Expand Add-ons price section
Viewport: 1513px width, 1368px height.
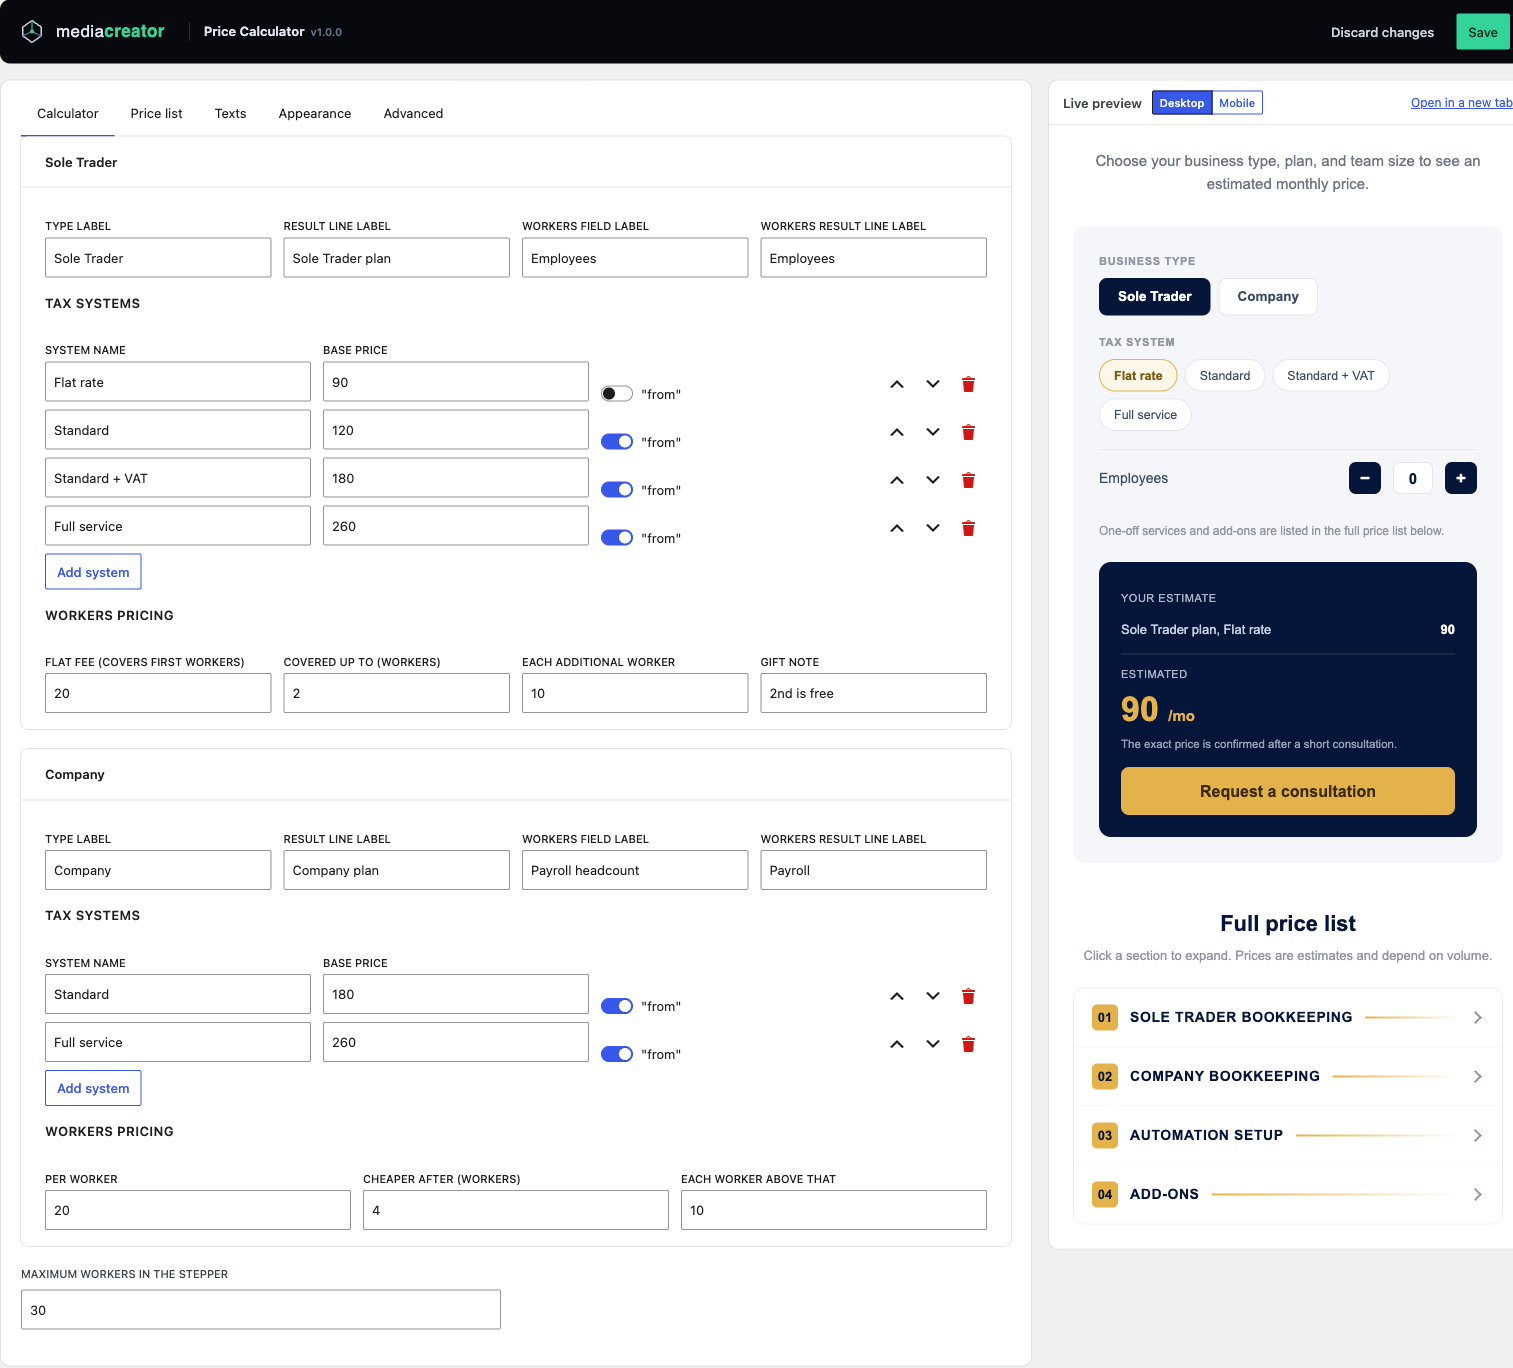(x=1288, y=1195)
